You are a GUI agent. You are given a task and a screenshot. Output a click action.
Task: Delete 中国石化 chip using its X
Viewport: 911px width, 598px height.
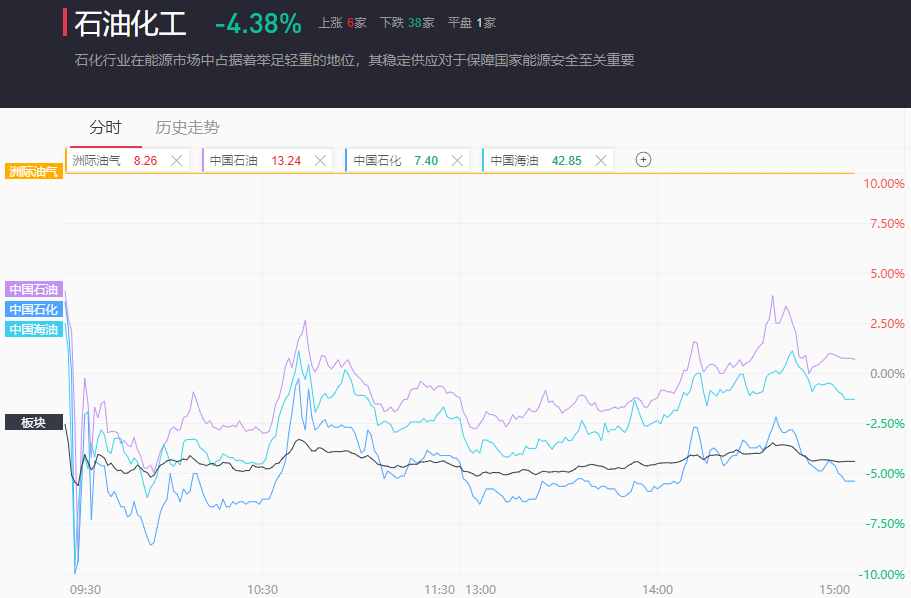coord(458,160)
